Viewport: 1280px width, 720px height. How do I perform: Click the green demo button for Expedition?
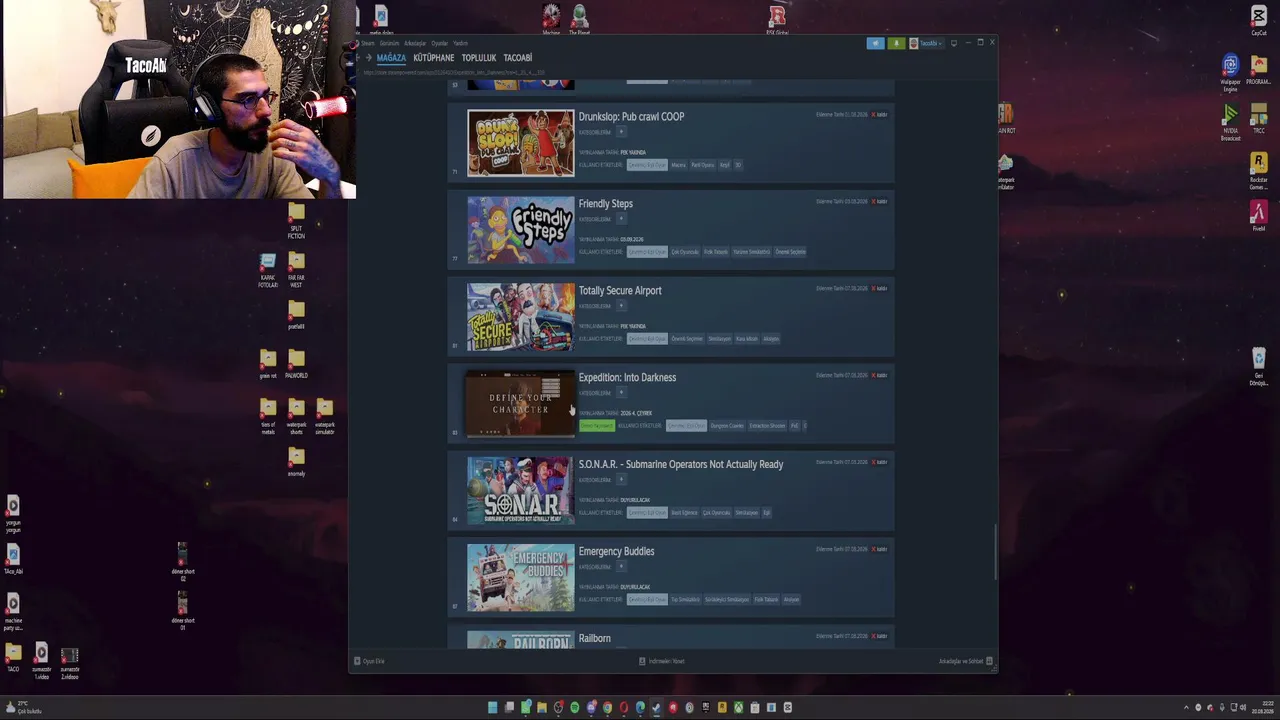(597, 426)
